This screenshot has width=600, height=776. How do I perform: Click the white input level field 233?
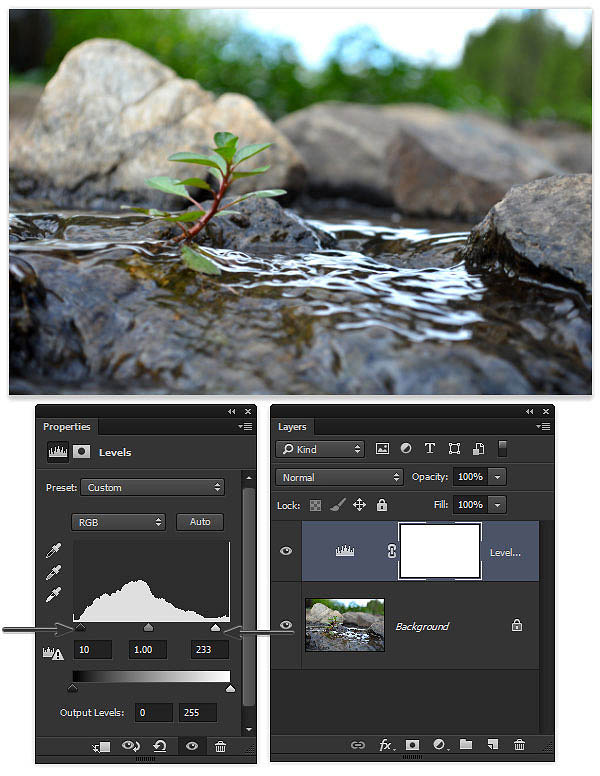pos(210,649)
